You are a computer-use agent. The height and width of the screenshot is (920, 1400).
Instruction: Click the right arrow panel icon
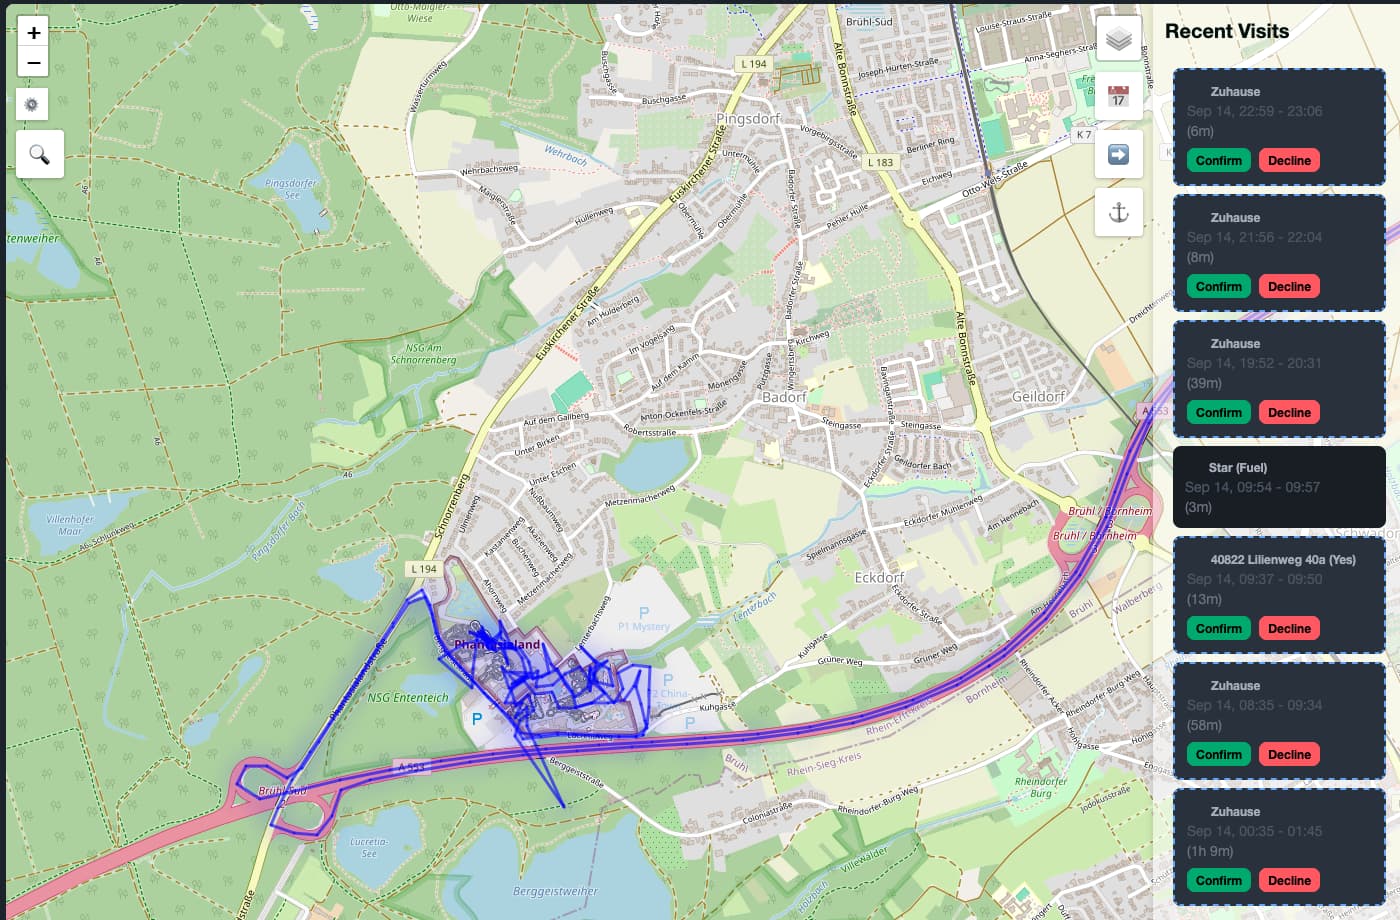pos(1119,155)
